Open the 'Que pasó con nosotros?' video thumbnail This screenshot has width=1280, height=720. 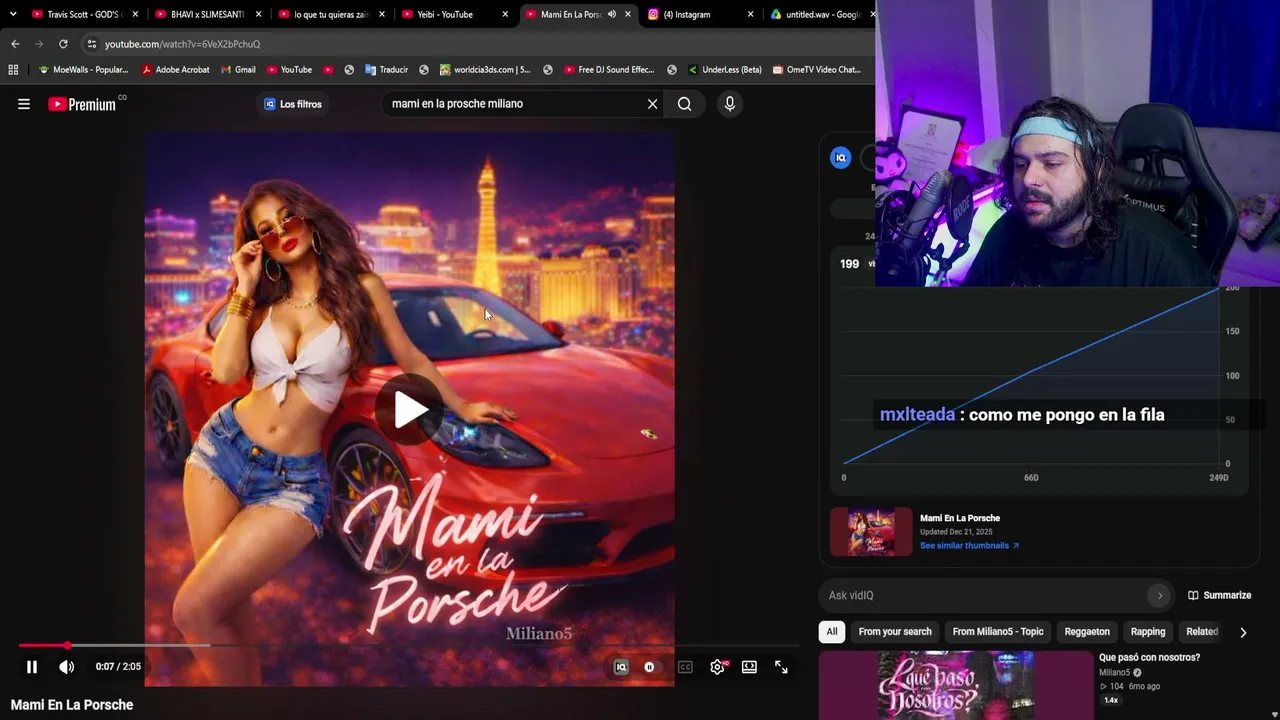[x=957, y=686]
